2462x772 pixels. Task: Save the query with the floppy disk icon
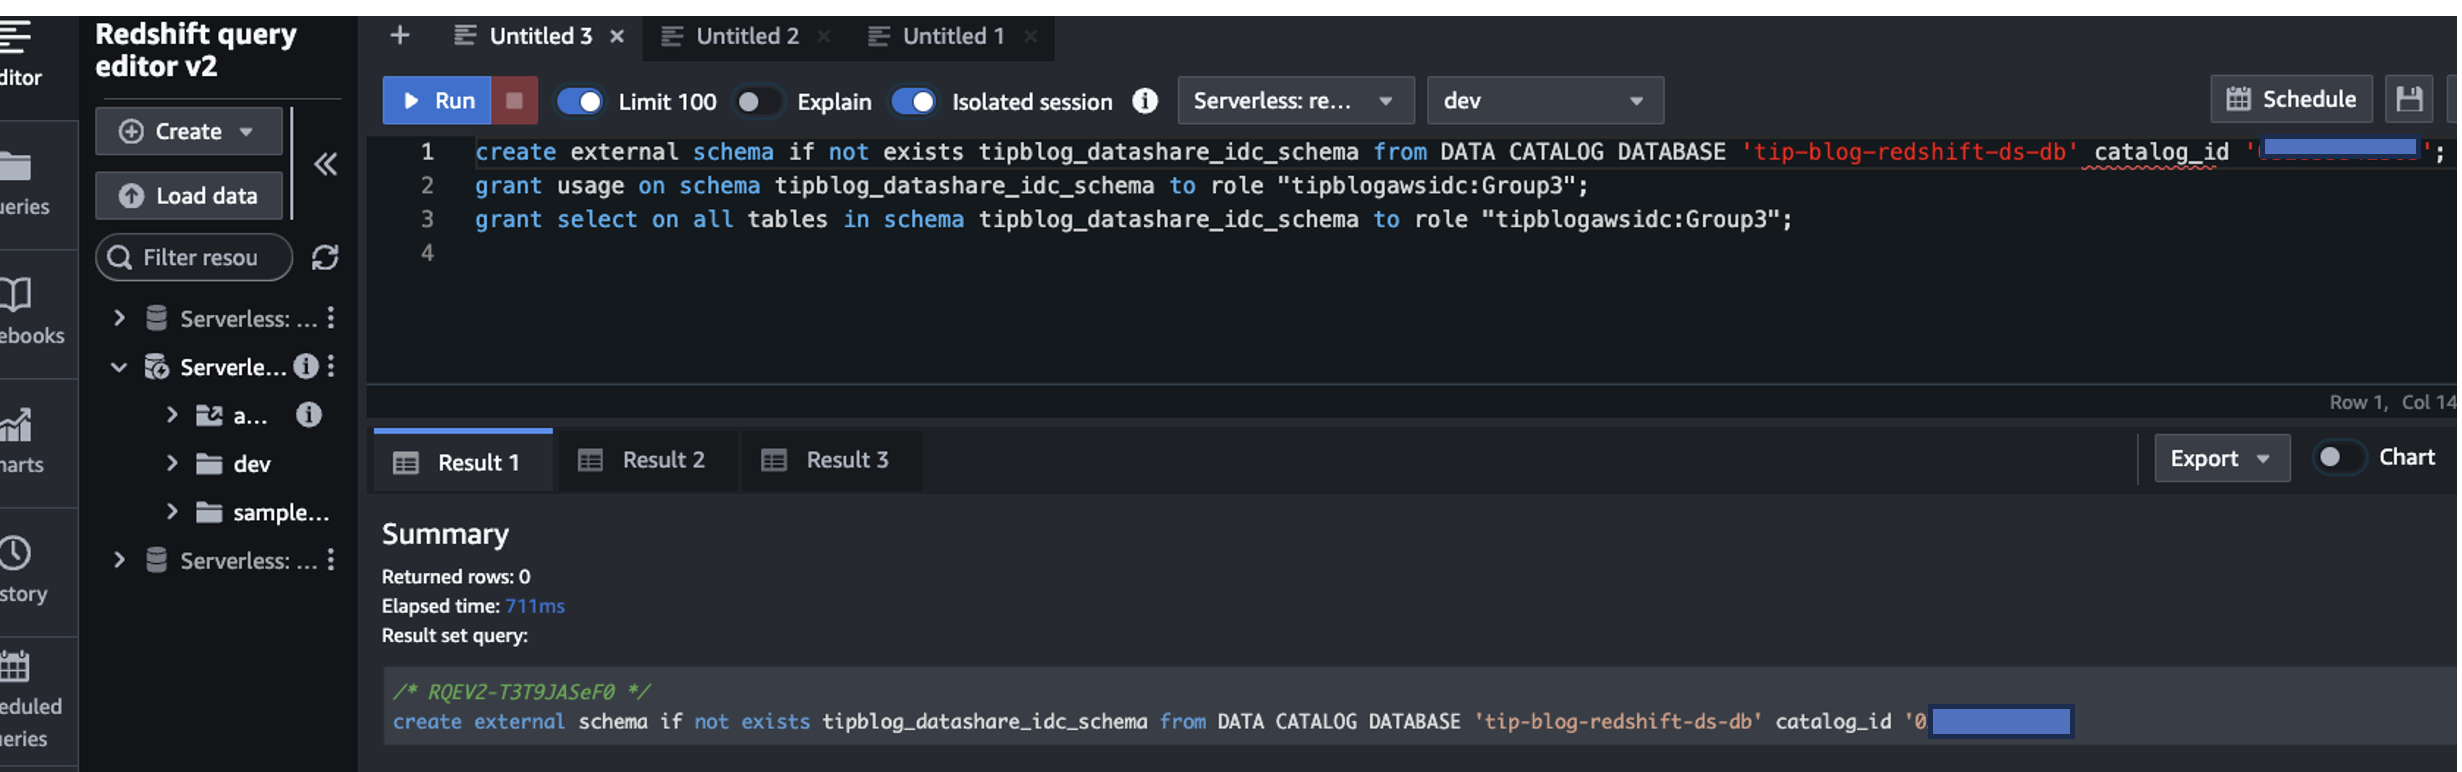pyautogui.click(x=2409, y=99)
